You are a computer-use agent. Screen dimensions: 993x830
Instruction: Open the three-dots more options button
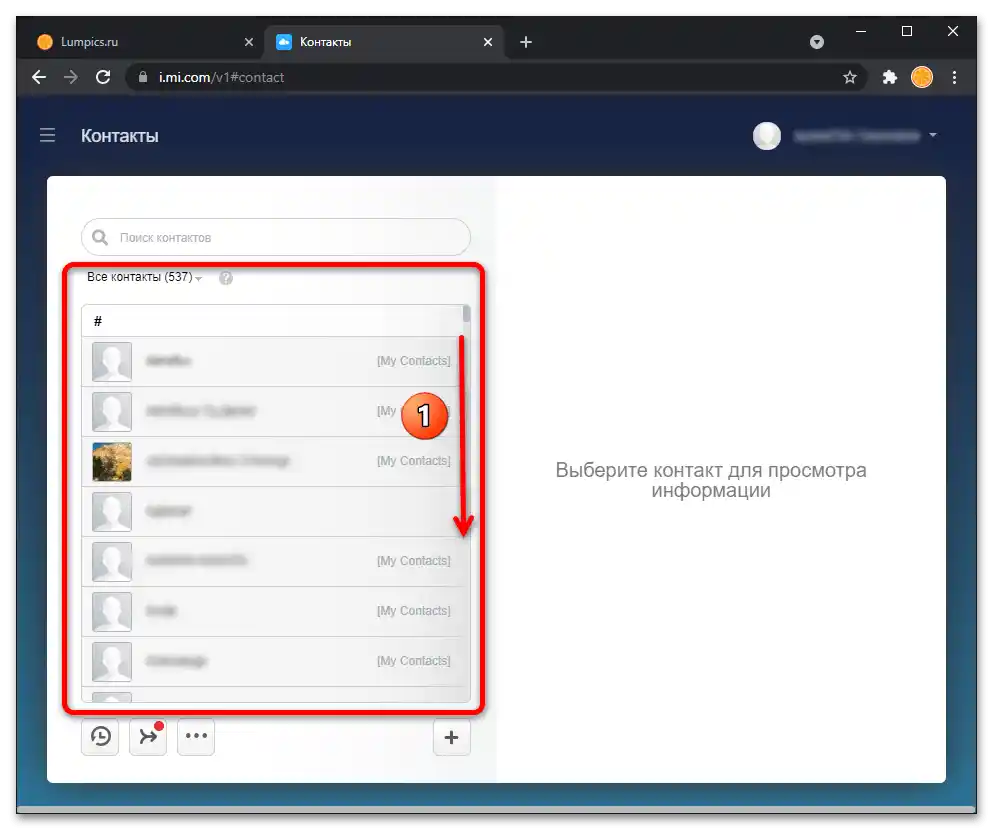(196, 736)
